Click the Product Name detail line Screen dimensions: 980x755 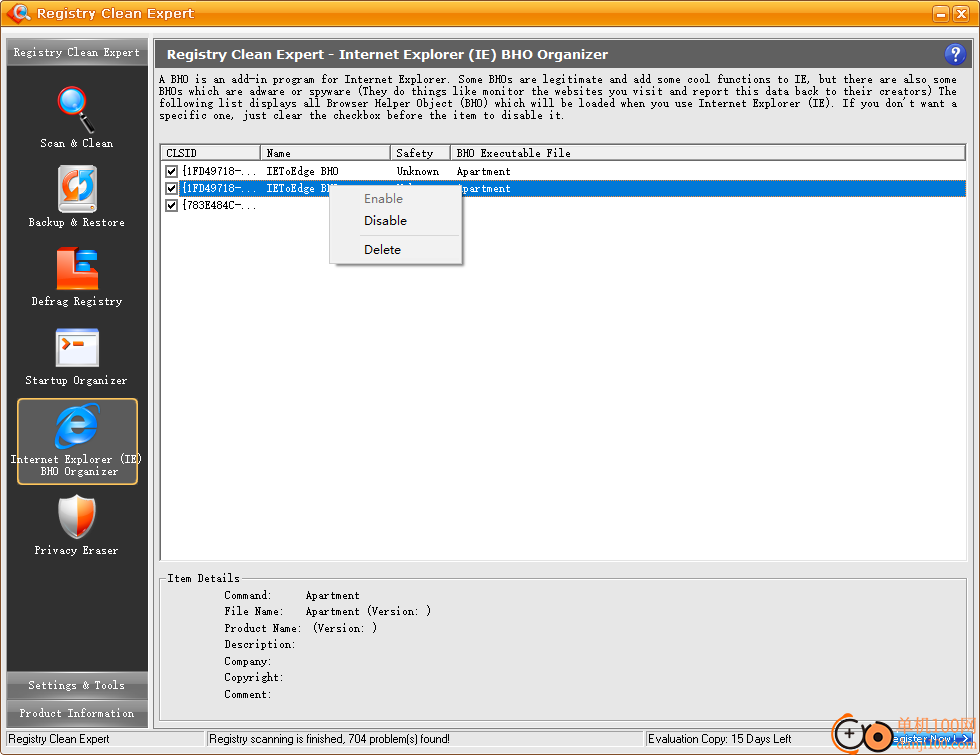click(x=301, y=628)
